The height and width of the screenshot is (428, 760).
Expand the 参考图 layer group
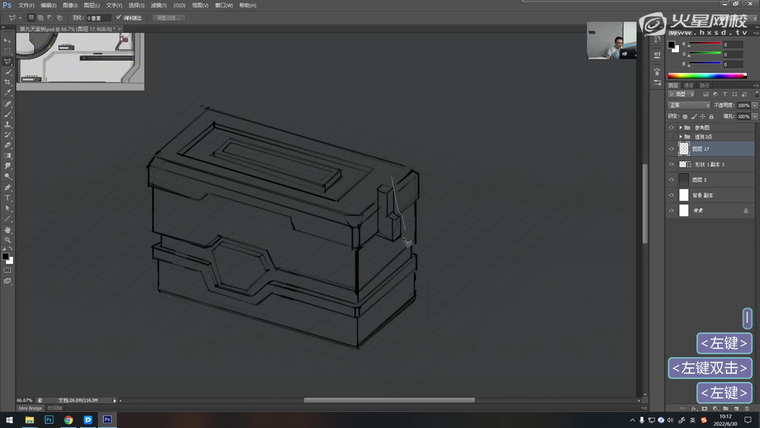tap(681, 128)
